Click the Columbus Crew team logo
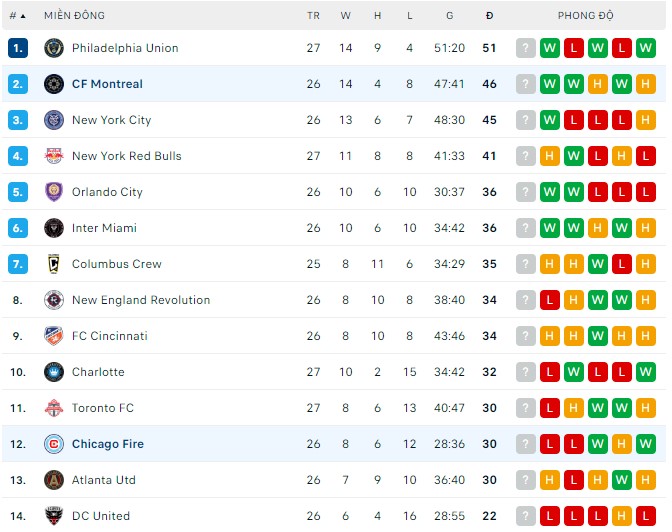The width and height of the screenshot is (672, 532). click(54, 264)
